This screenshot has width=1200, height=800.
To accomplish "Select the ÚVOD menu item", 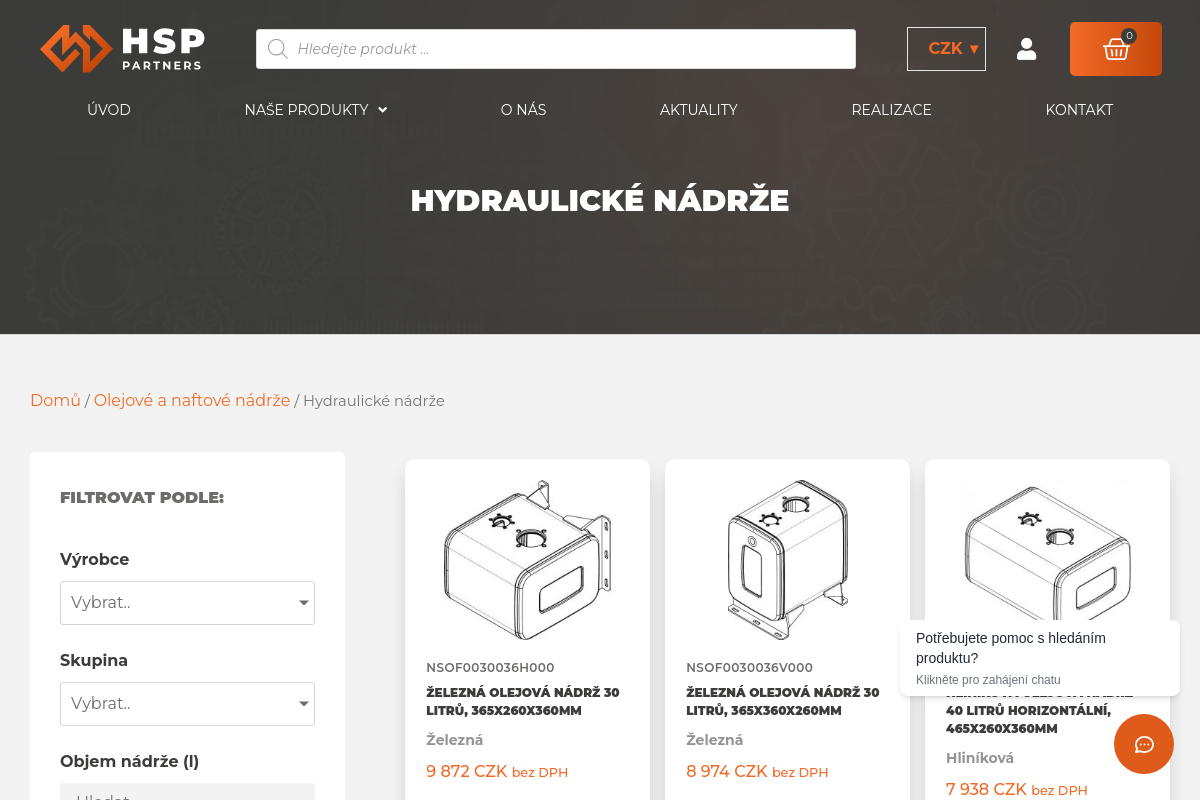I will pos(109,110).
